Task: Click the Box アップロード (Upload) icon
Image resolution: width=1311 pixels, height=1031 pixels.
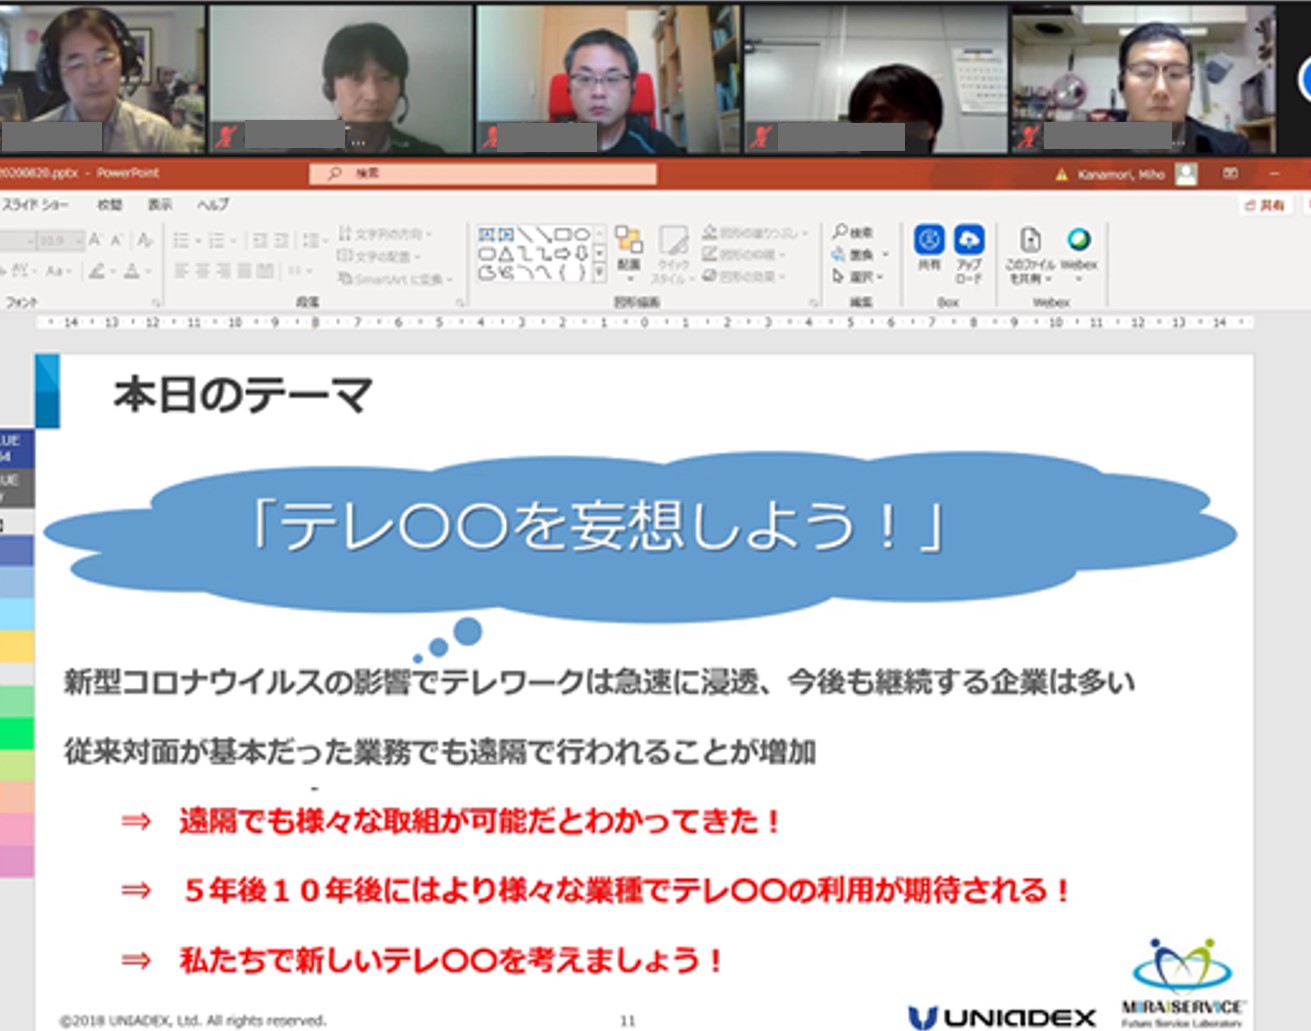Action: click(x=969, y=240)
